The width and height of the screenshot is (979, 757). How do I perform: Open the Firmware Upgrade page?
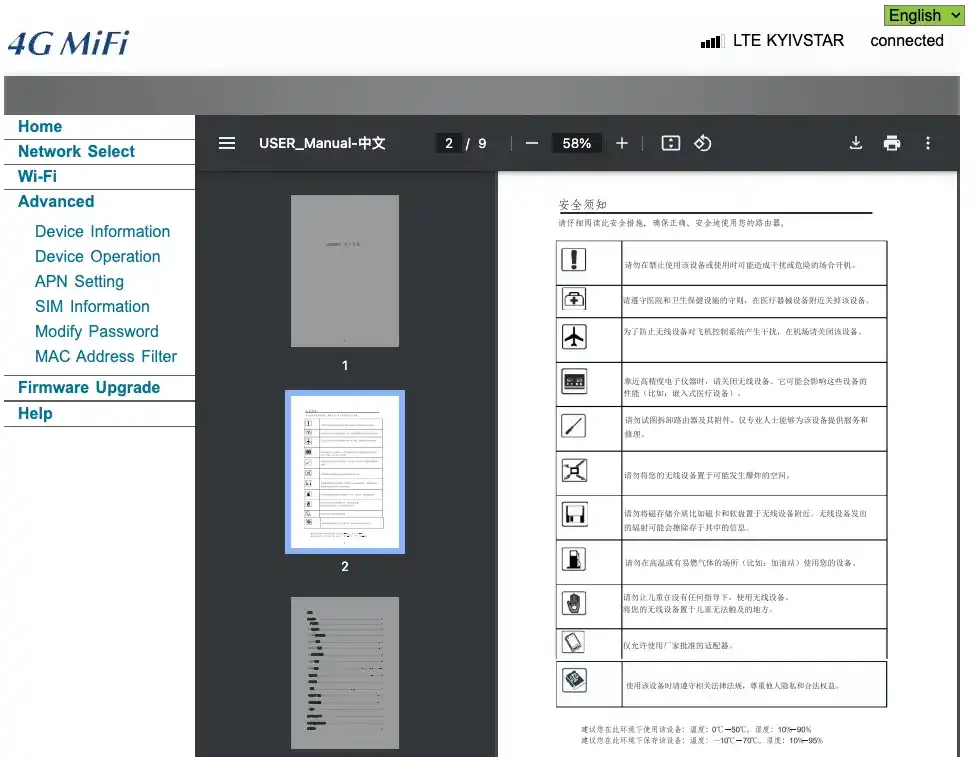[x=89, y=387]
